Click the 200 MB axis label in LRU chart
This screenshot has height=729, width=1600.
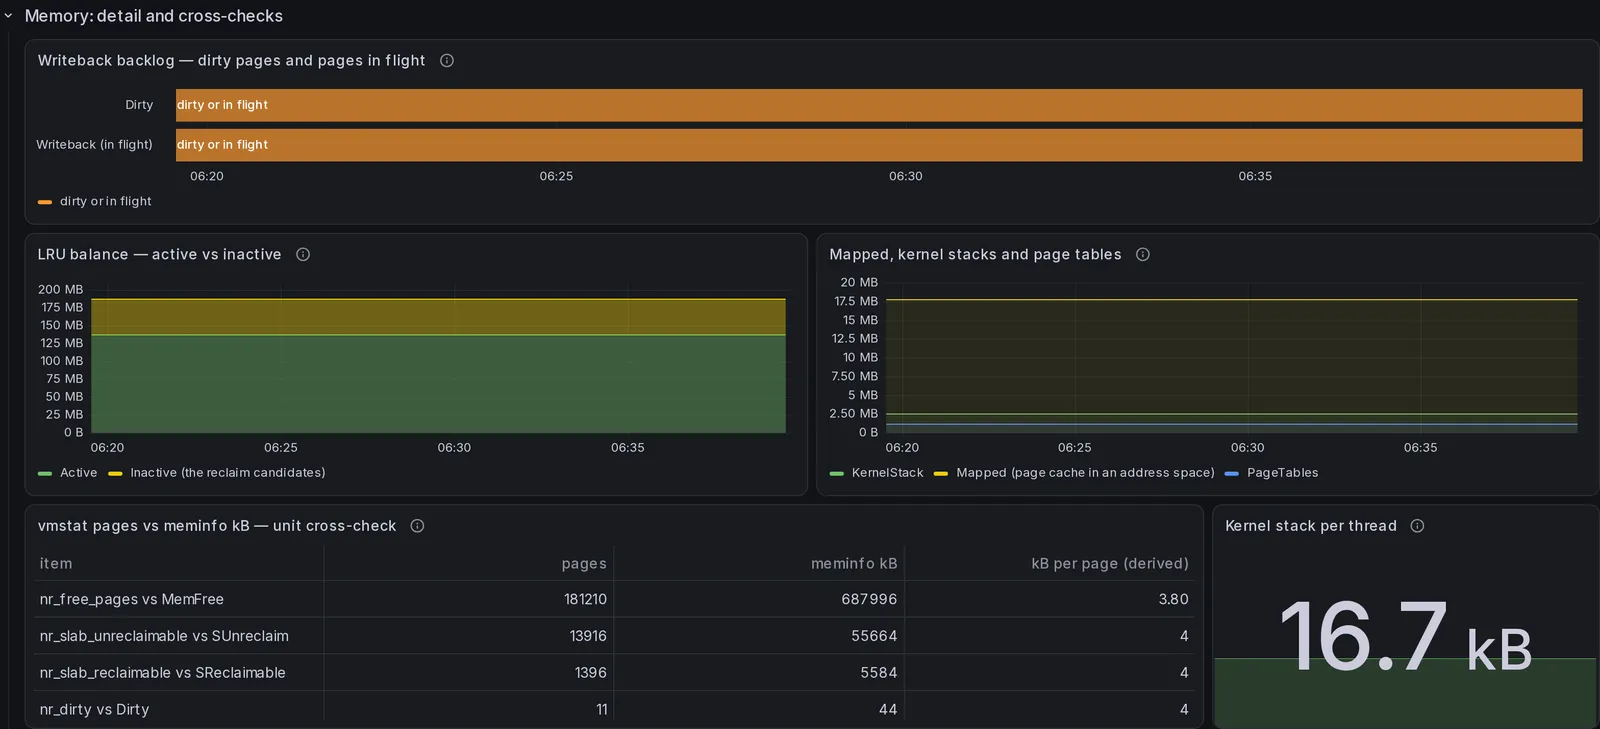(x=61, y=289)
